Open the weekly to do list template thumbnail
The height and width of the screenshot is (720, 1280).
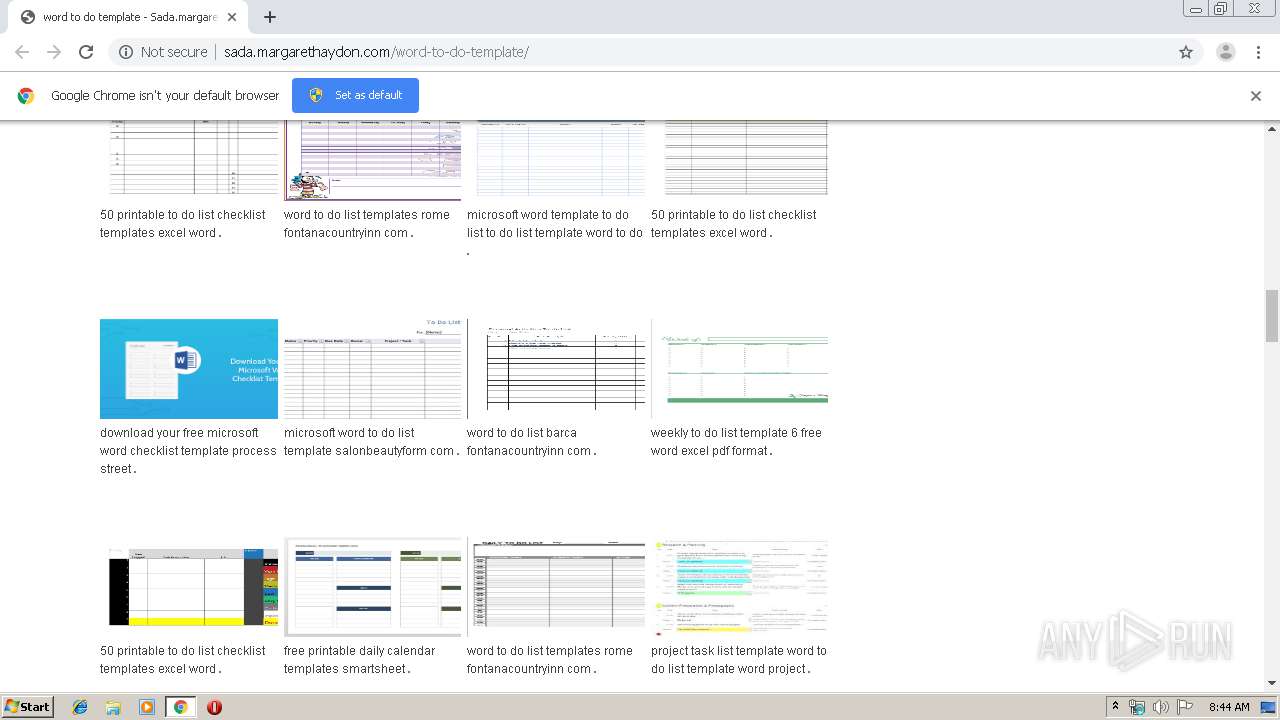[739, 369]
